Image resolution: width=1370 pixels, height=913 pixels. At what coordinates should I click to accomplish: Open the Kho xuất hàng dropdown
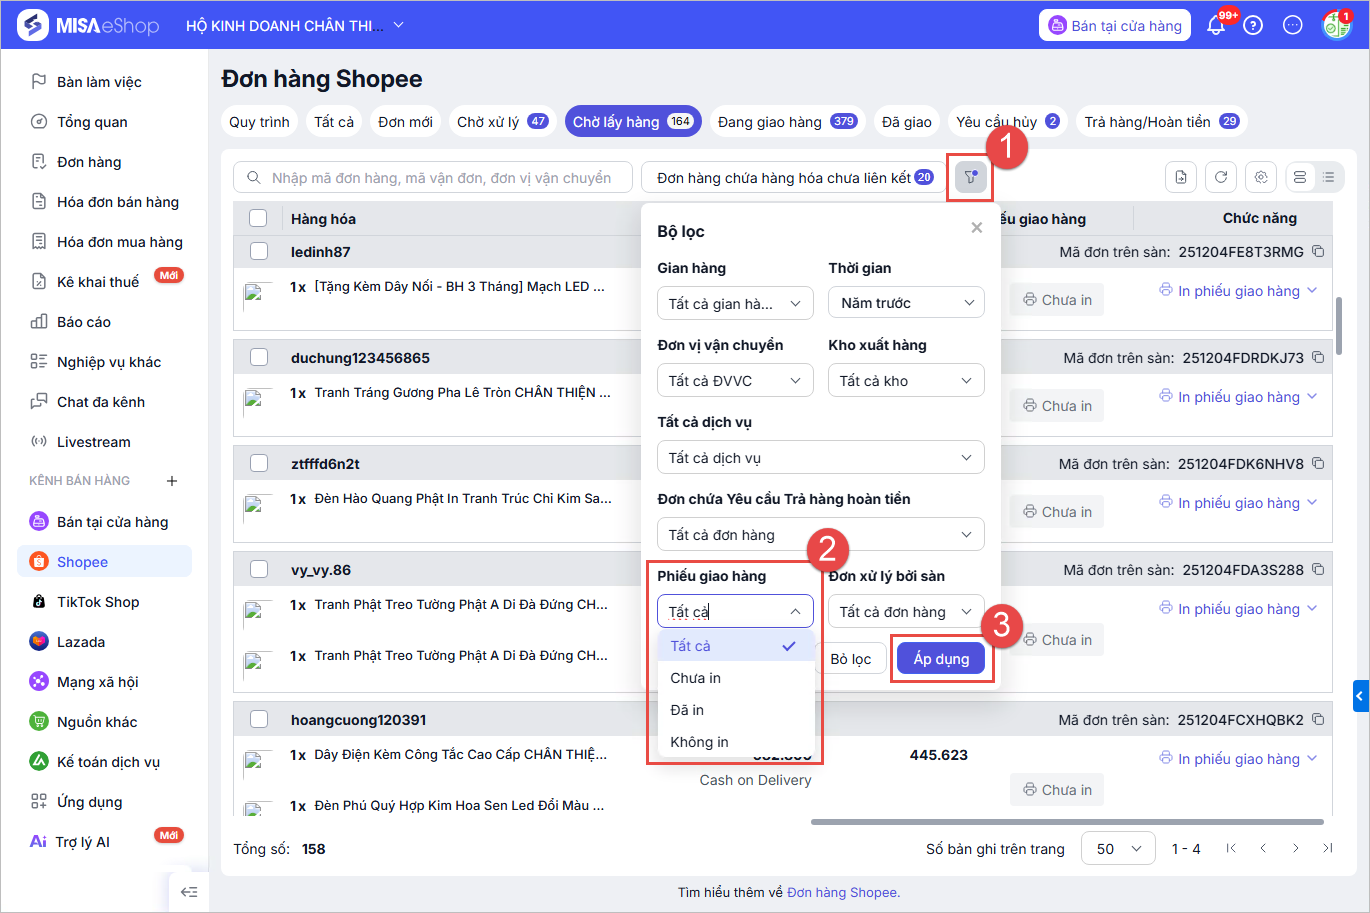(x=906, y=381)
